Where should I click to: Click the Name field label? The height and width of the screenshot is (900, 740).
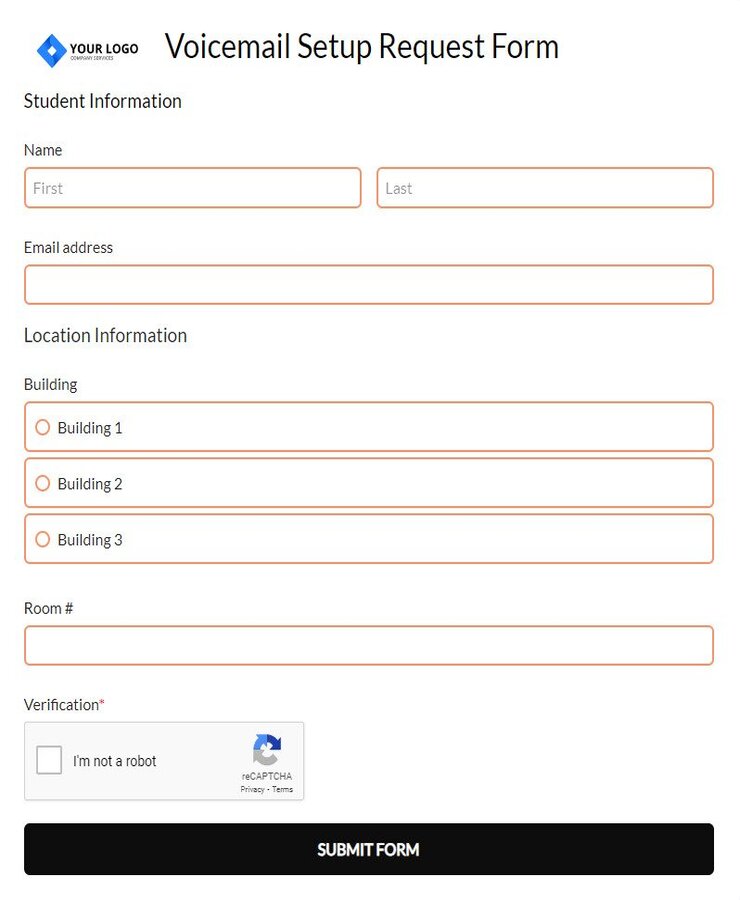pos(43,150)
